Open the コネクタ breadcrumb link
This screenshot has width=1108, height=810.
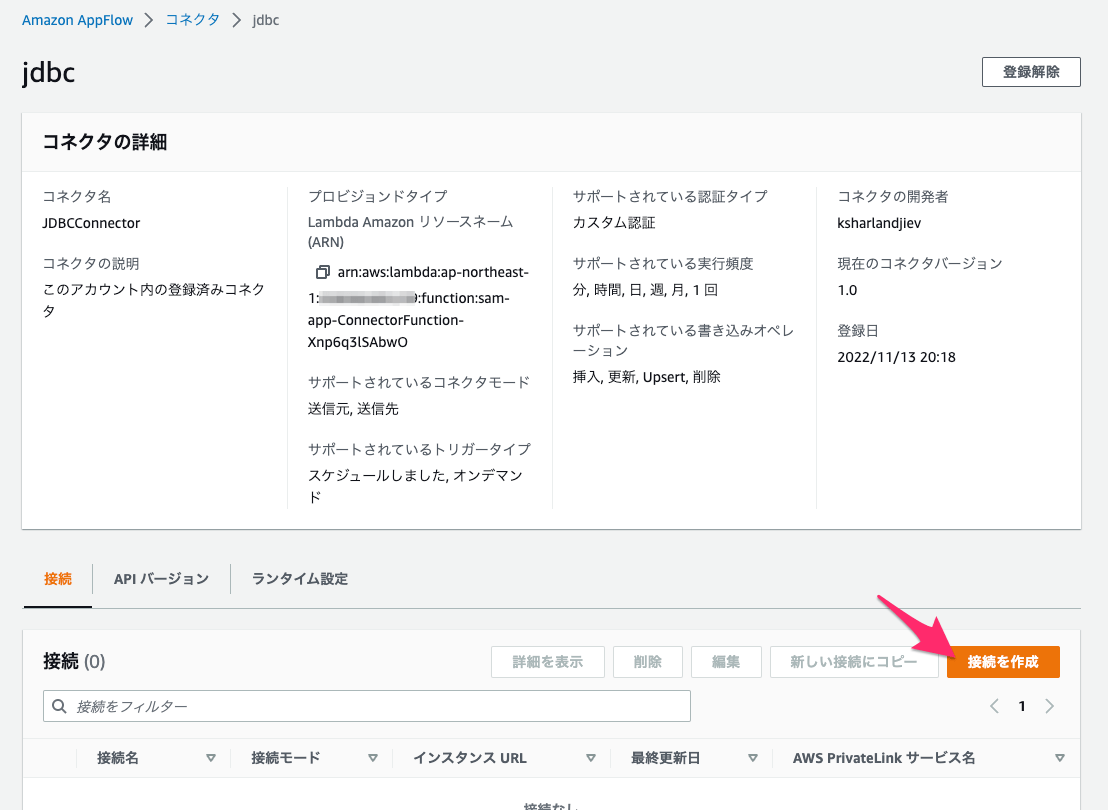pos(192,19)
